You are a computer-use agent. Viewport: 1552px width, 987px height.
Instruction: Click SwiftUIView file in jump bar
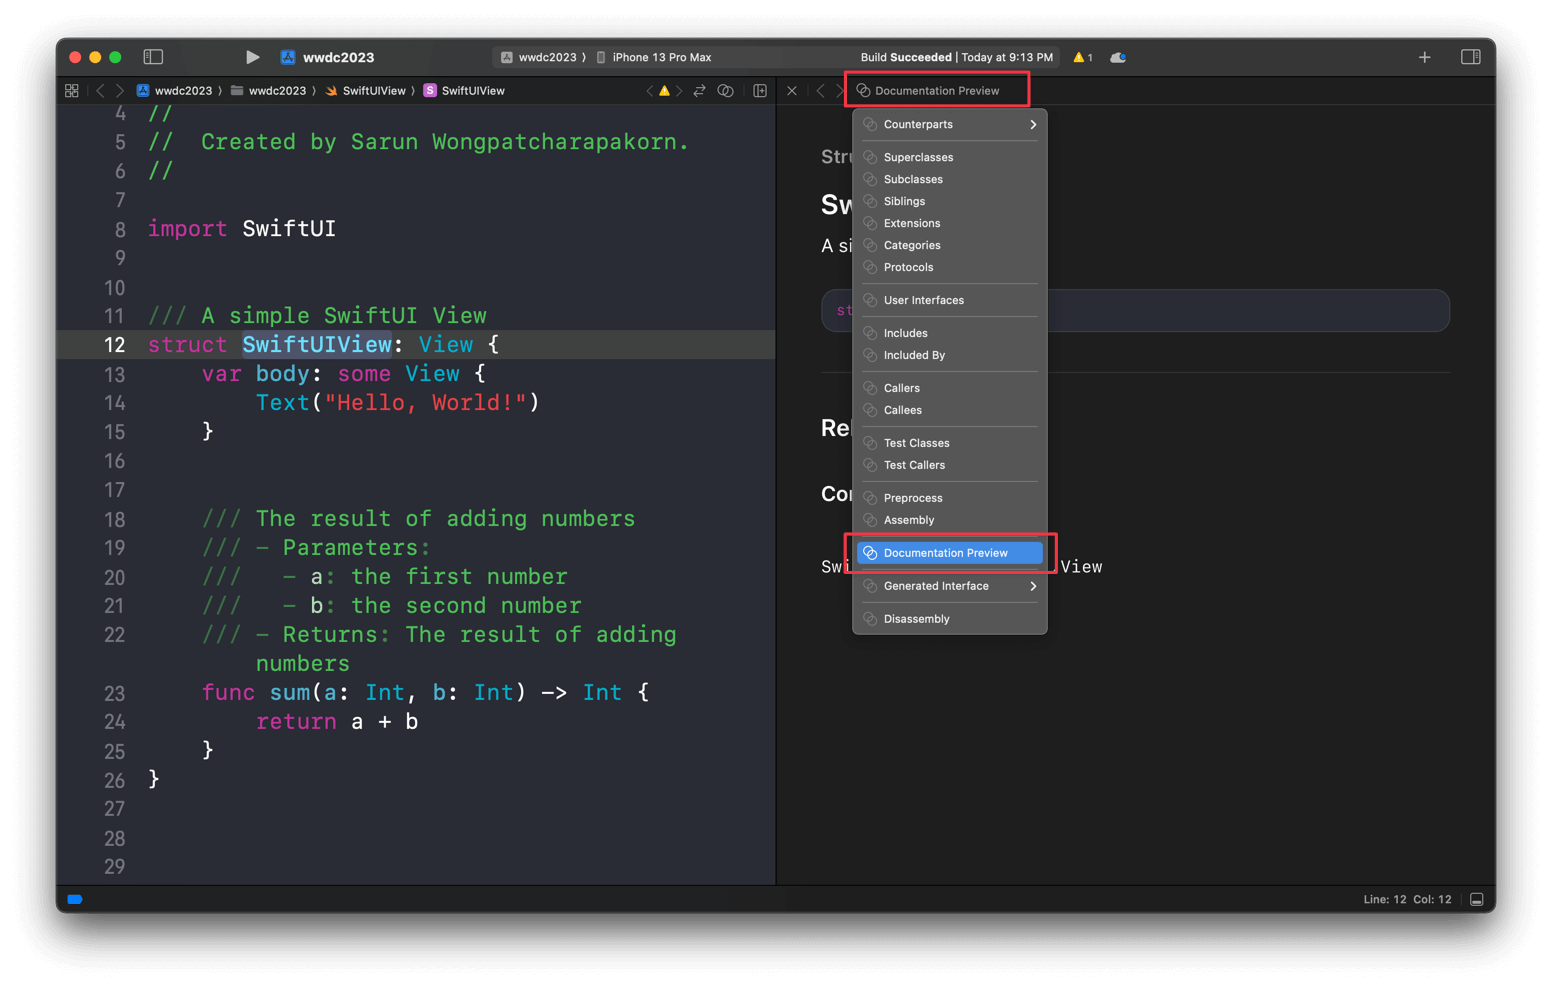pos(365,90)
